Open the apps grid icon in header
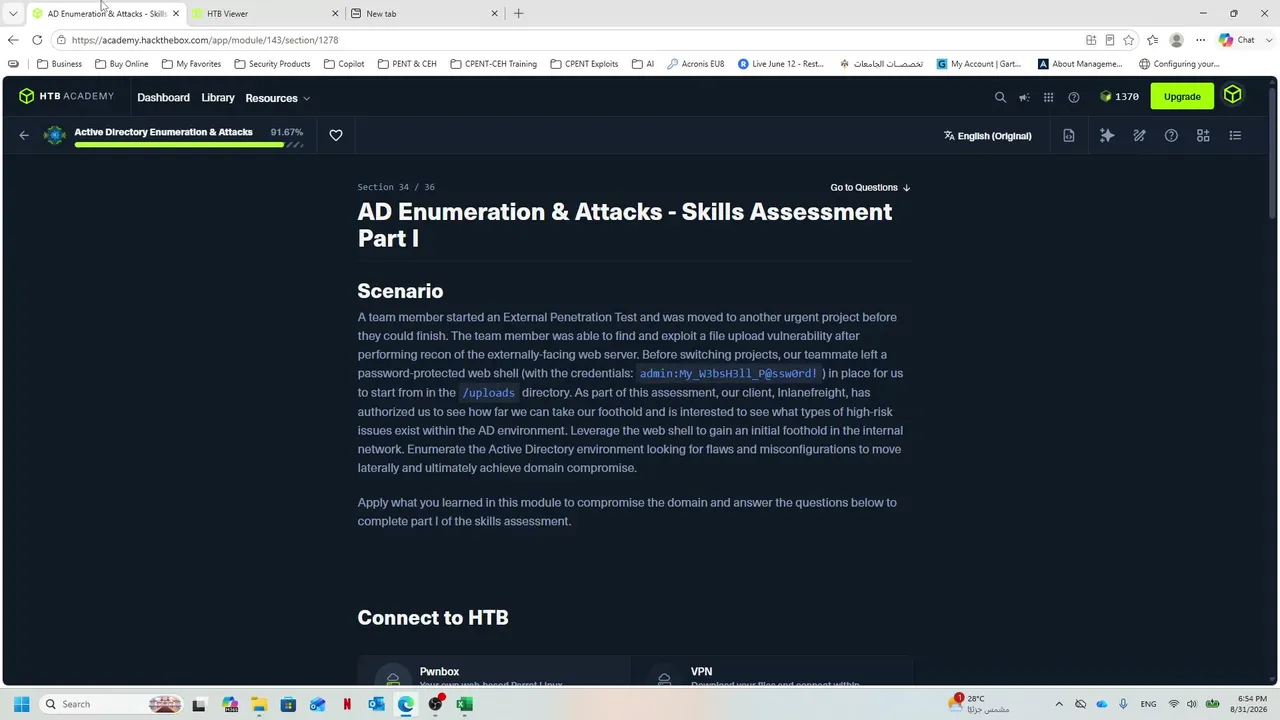This screenshot has width=1280, height=720. 1048,97
